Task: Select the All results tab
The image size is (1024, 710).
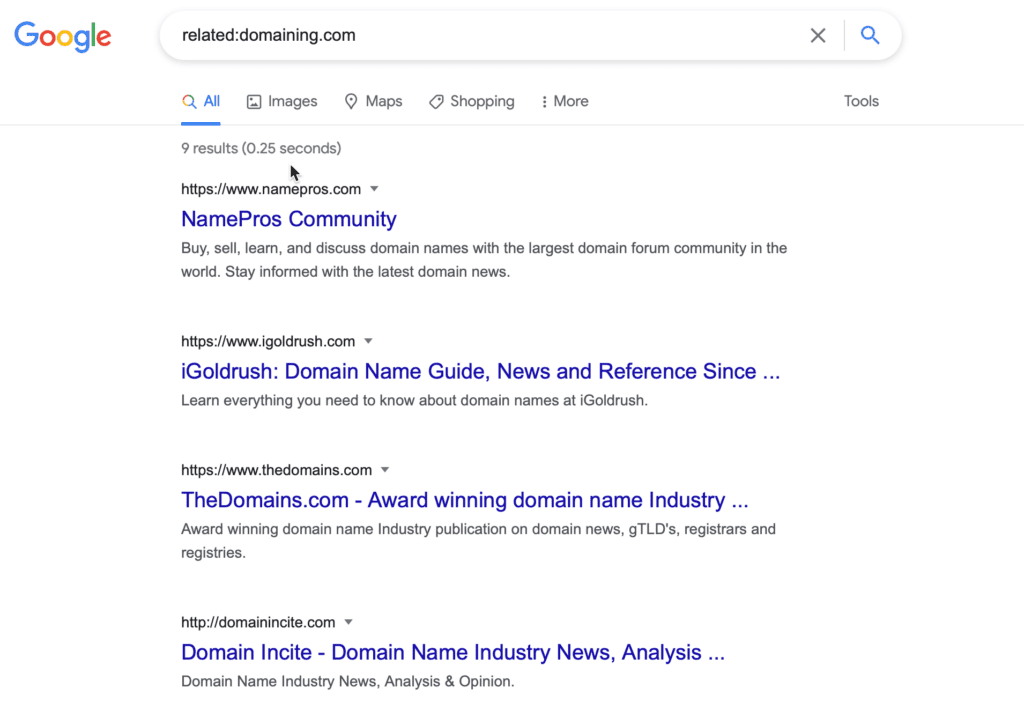Action: point(201,101)
